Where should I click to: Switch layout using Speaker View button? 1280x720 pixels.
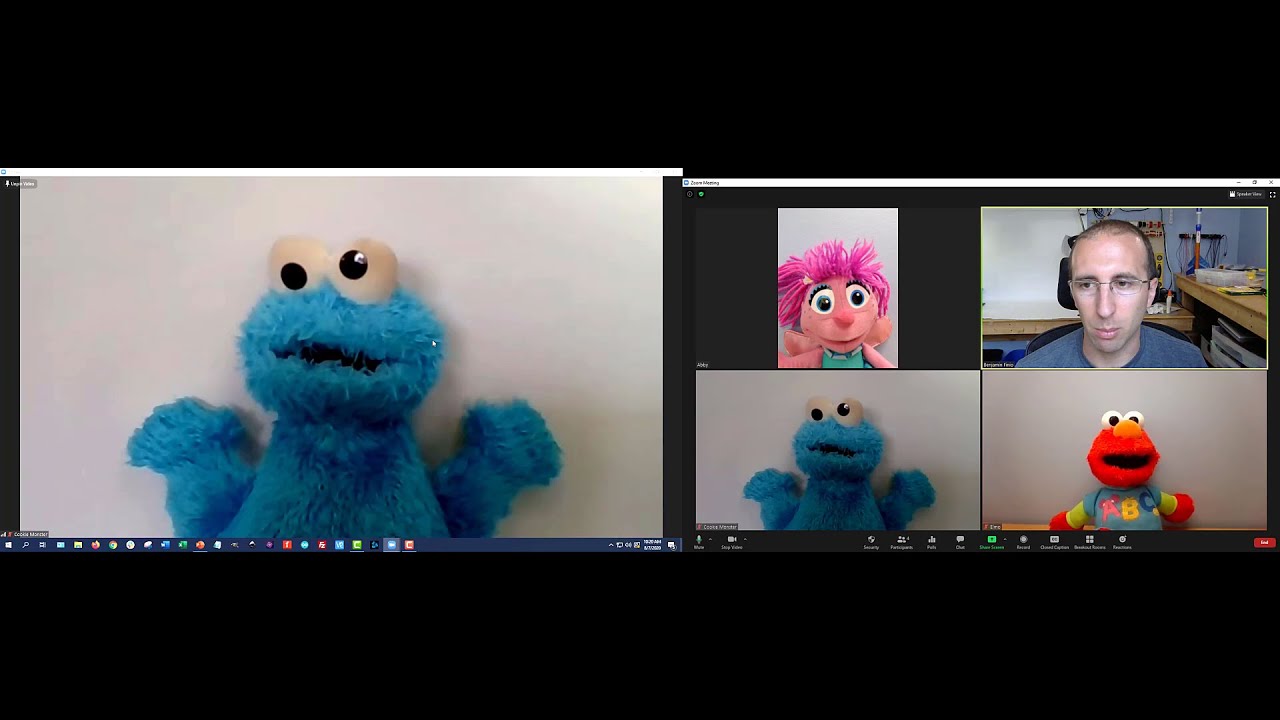coord(1246,194)
